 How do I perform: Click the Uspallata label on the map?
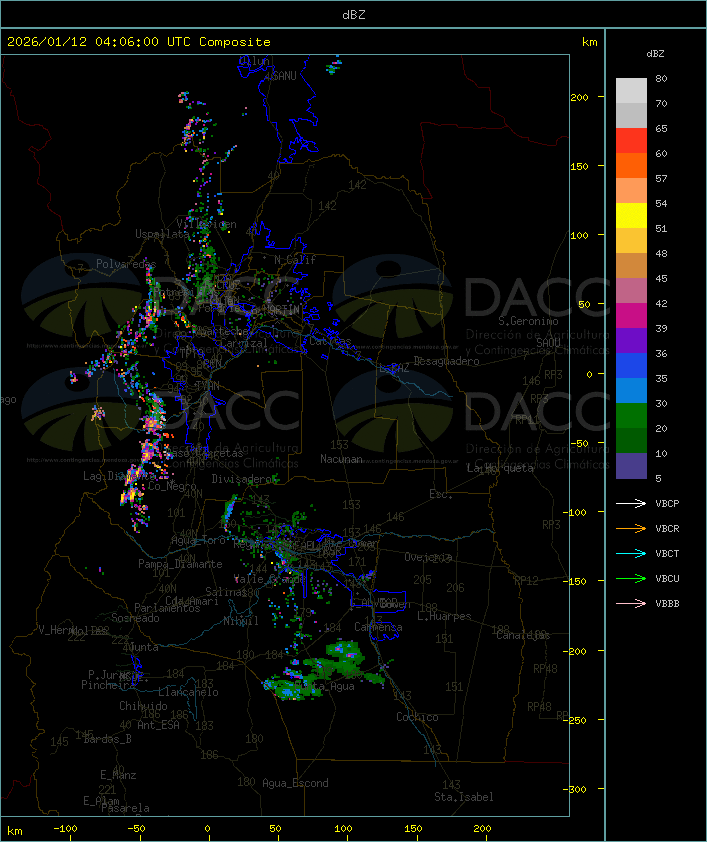tap(161, 234)
